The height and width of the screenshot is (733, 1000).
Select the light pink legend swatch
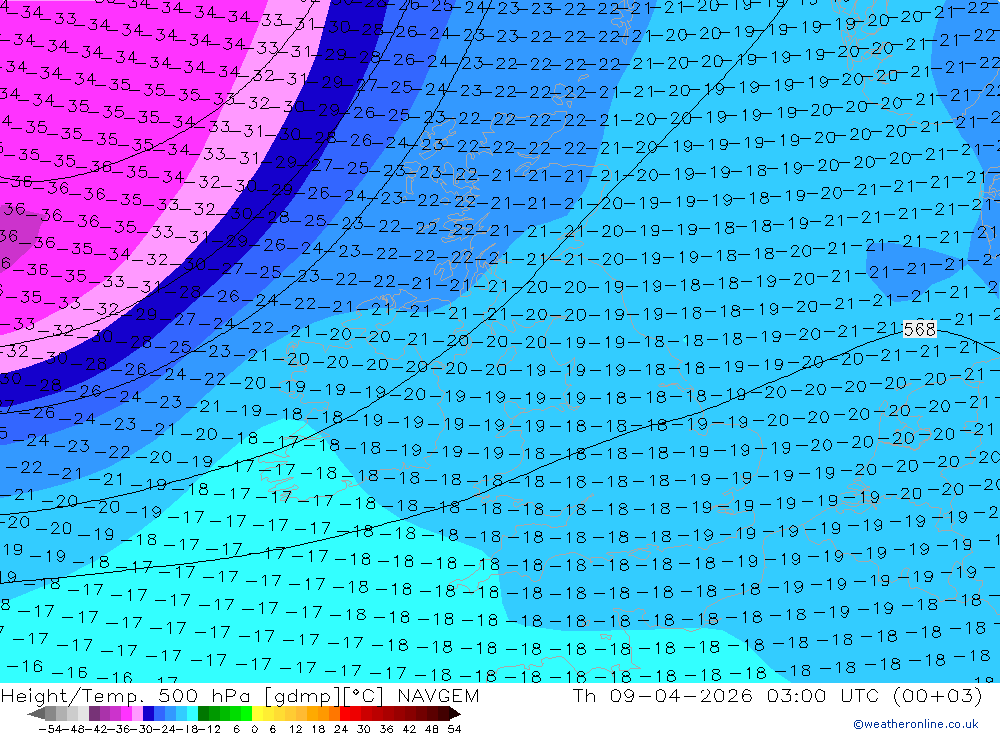137,713
